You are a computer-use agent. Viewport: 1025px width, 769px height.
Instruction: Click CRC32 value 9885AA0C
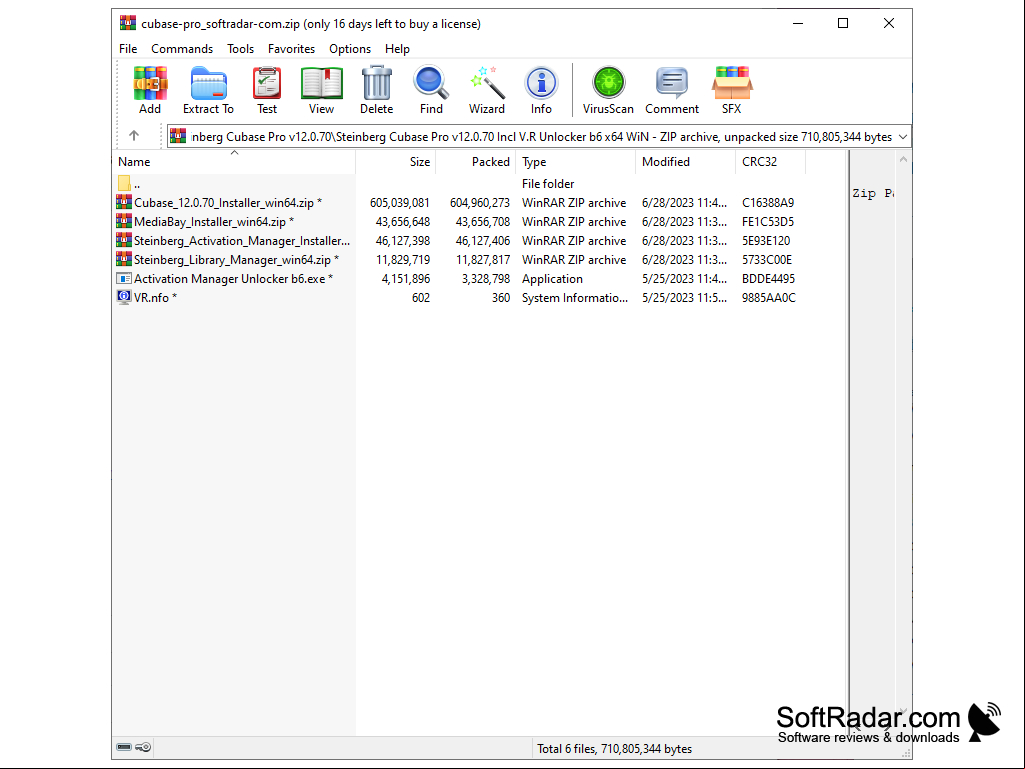[x=769, y=298]
